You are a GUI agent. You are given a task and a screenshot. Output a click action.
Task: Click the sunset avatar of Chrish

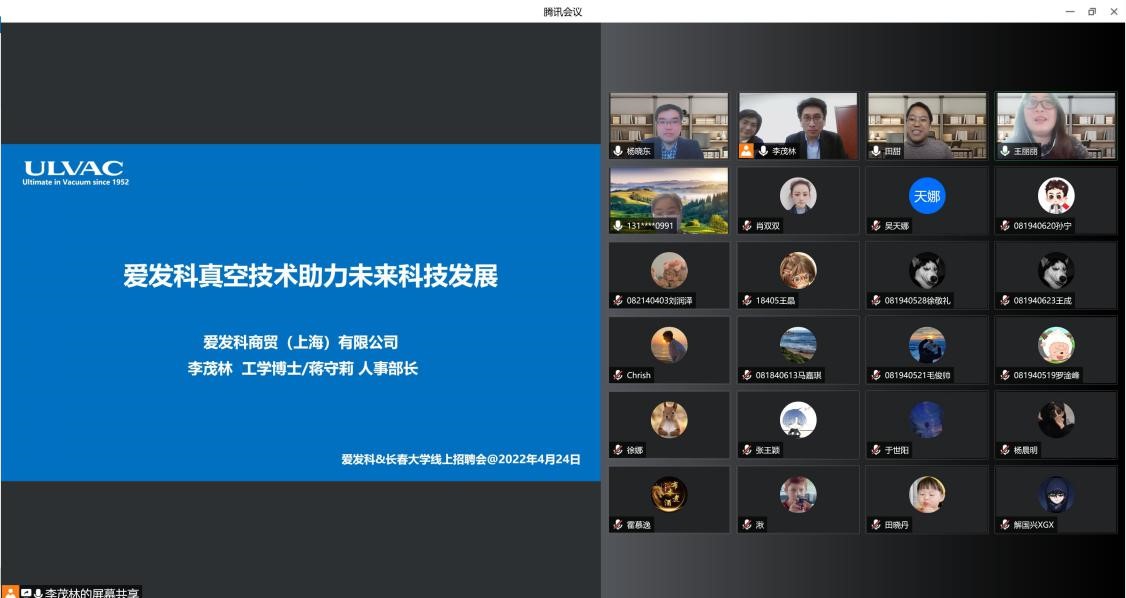tap(669, 345)
